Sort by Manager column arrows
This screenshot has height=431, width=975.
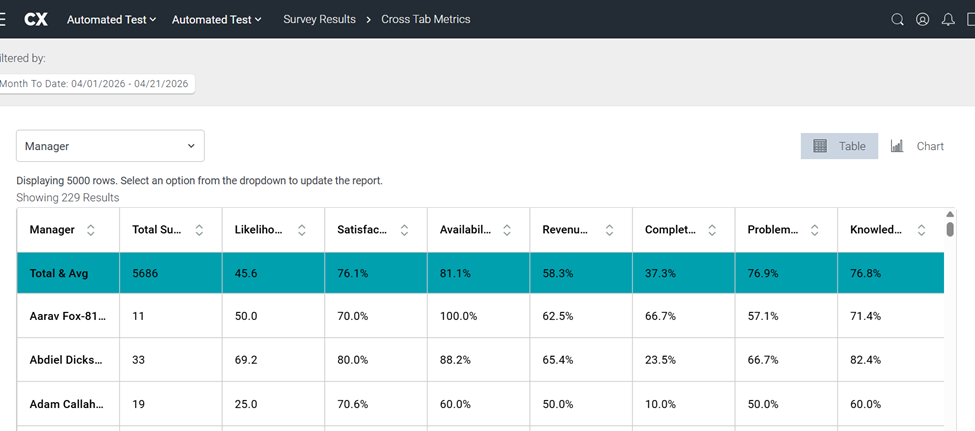(91, 230)
